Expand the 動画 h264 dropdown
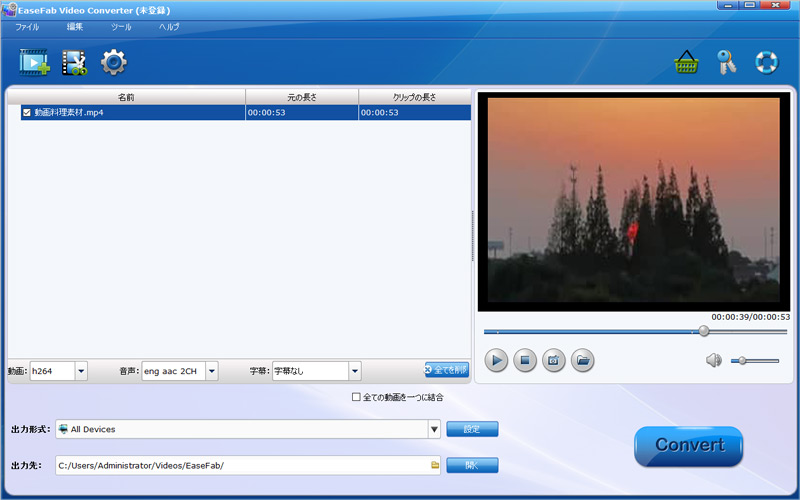The image size is (800, 500). click(x=81, y=371)
